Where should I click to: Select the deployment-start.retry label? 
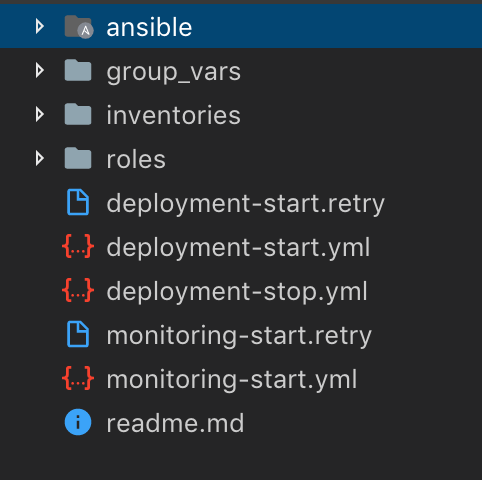(245, 204)
